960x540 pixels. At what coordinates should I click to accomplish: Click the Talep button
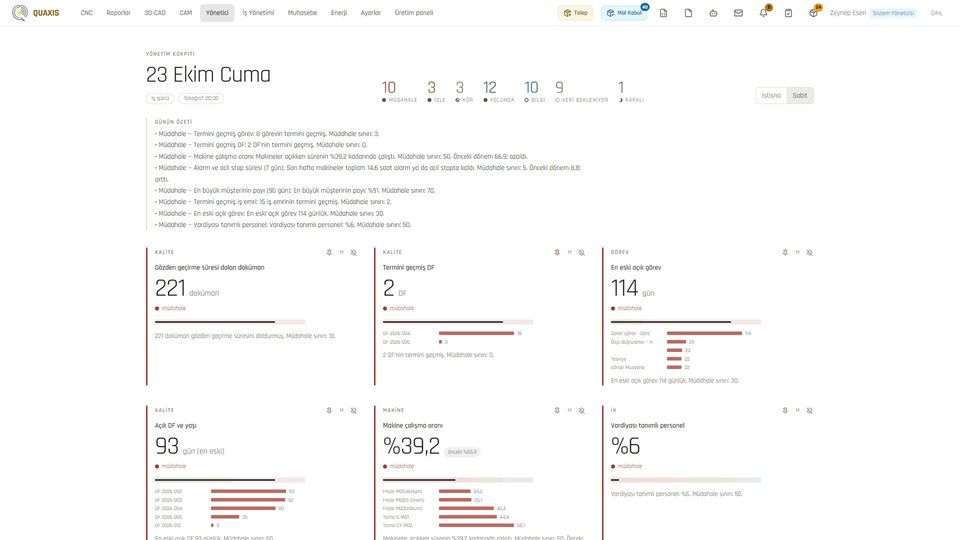click(575, 13)
